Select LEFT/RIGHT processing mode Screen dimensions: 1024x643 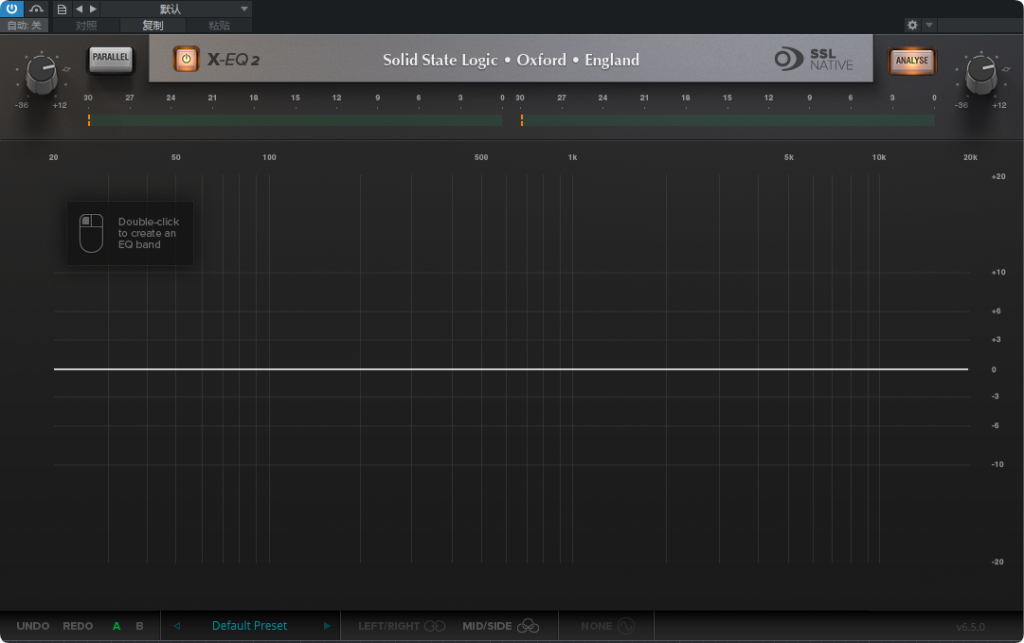coord(402,626)
